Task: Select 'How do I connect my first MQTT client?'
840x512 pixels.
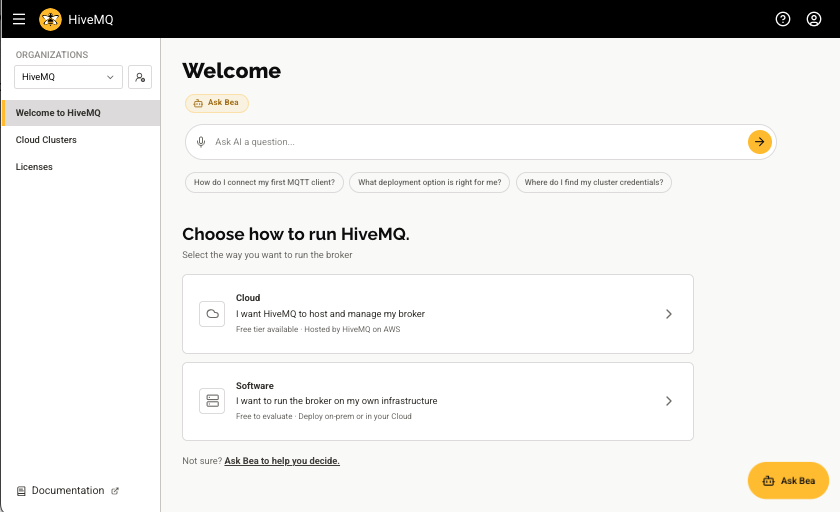Action: pos(264,182)
